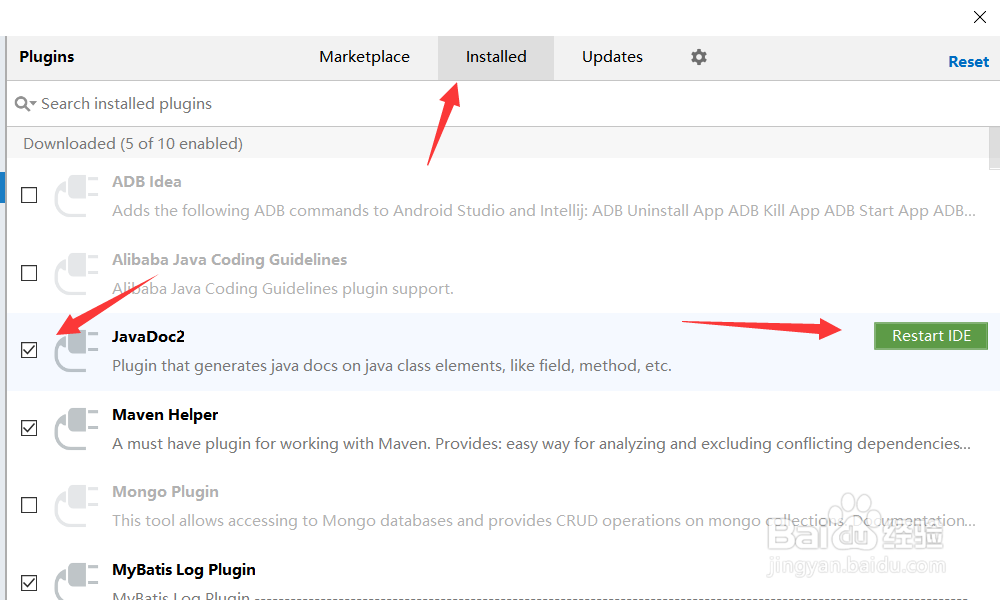
Task: Enable the Mongo Plugin checkbox
Action: click(x=29, y=505)
